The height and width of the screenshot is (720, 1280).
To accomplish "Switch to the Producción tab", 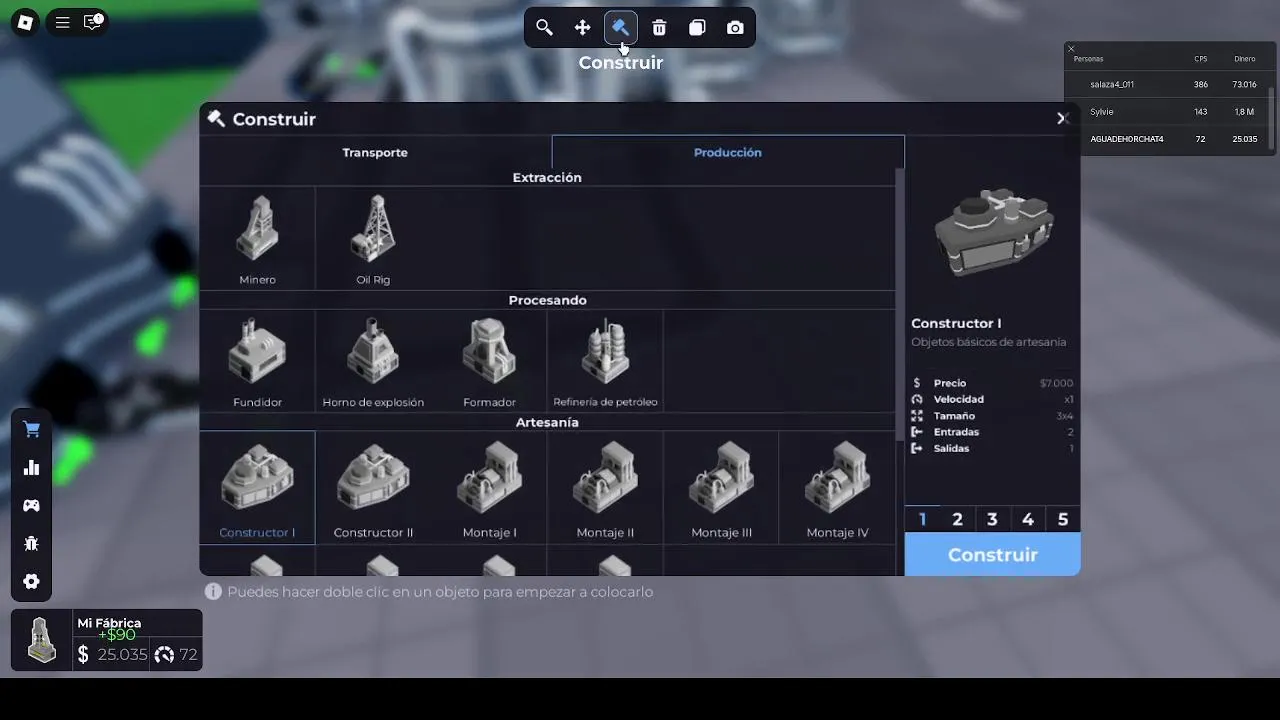I will click(728, 152).
